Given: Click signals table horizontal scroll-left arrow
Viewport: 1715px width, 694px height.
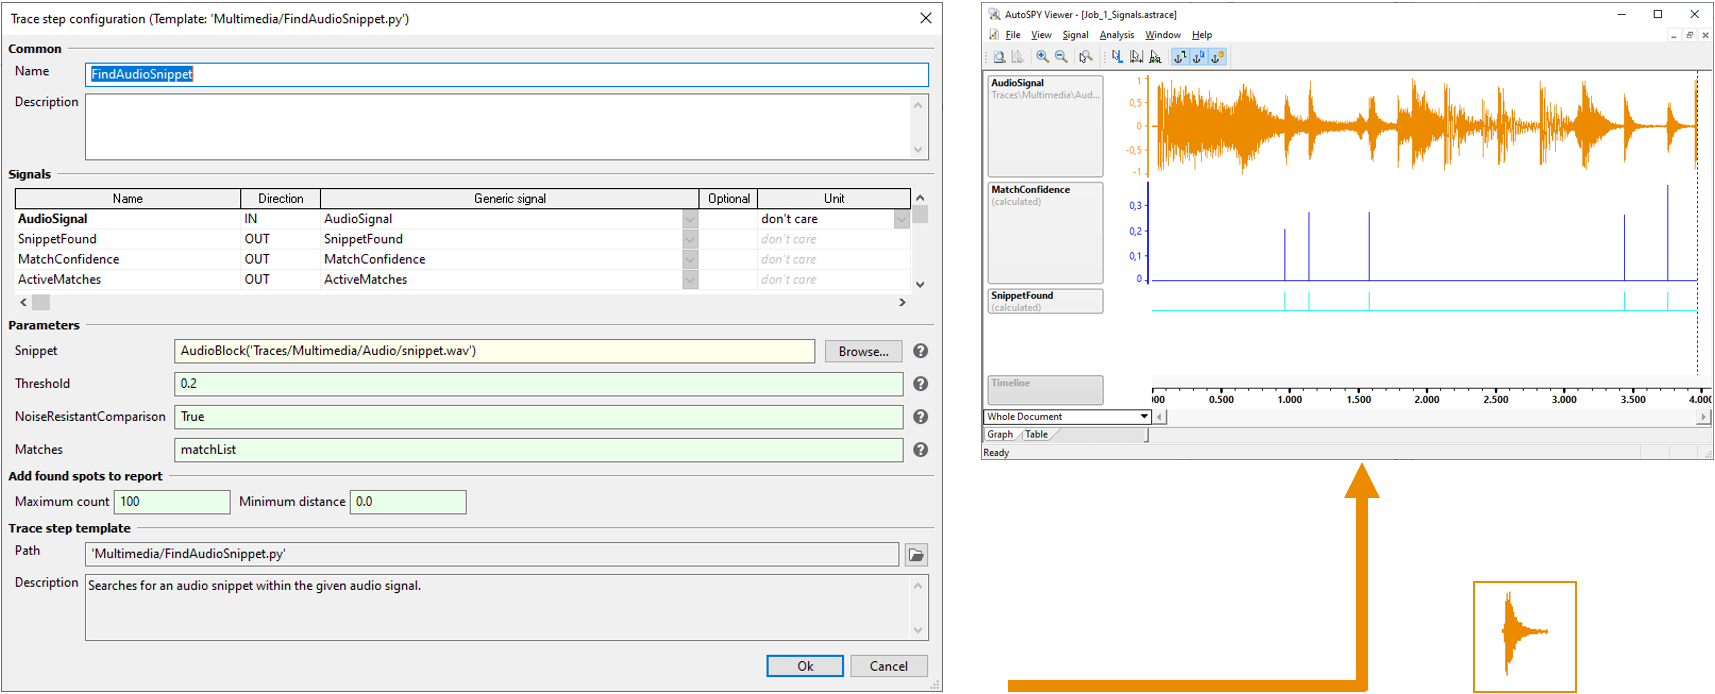Looking at the screenshot, I should click(x=24, y=302).
